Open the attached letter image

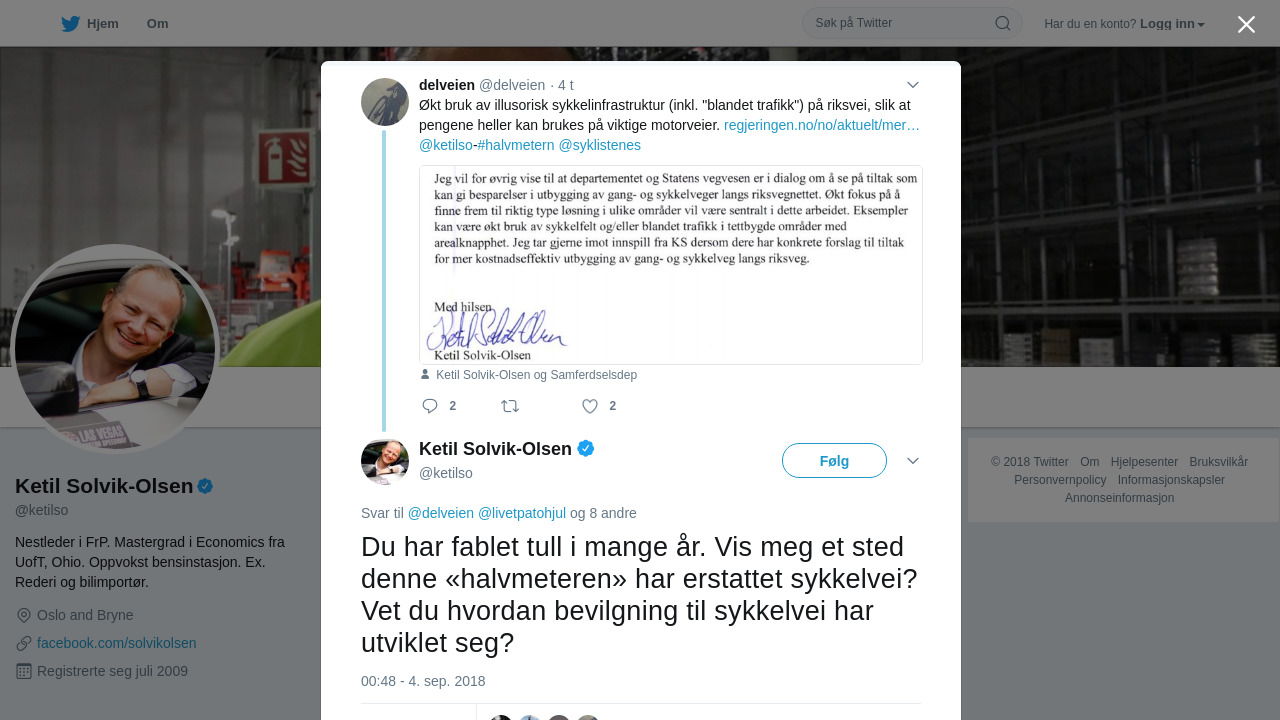(x=671, y=265)
